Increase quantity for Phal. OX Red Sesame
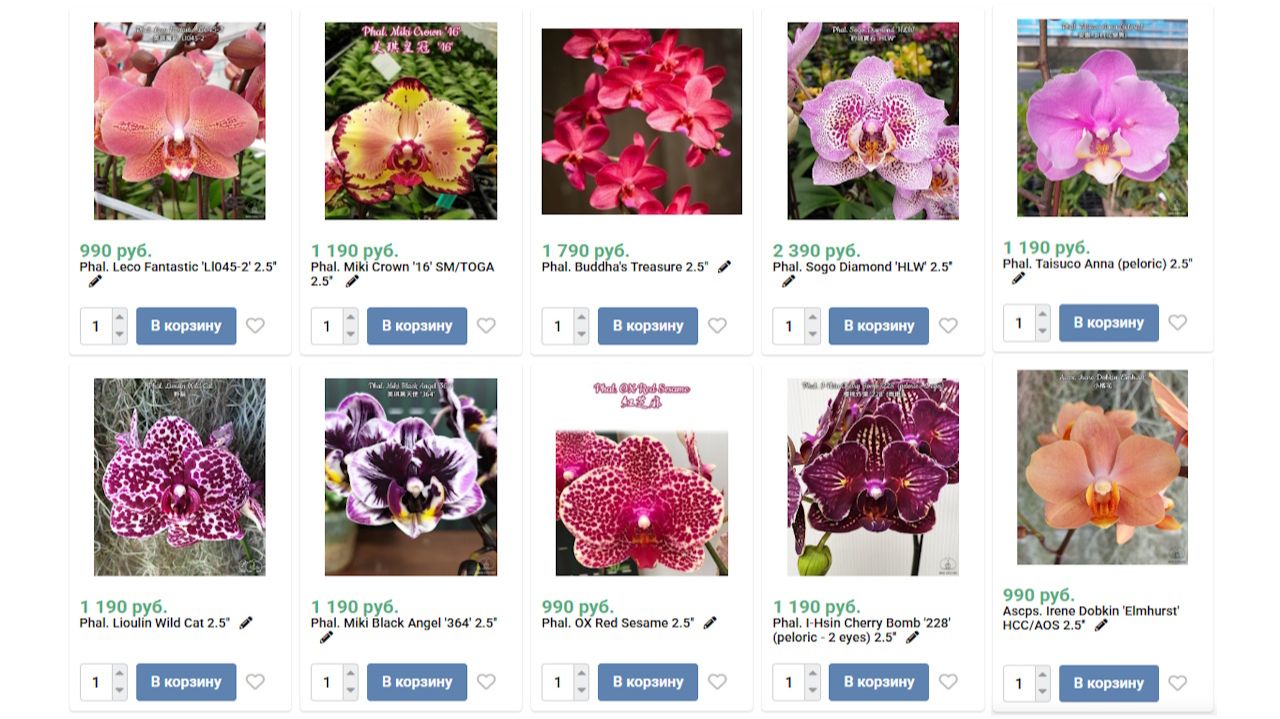The height and width of the screenshot is (719, 1280). (x=581, y=674)
